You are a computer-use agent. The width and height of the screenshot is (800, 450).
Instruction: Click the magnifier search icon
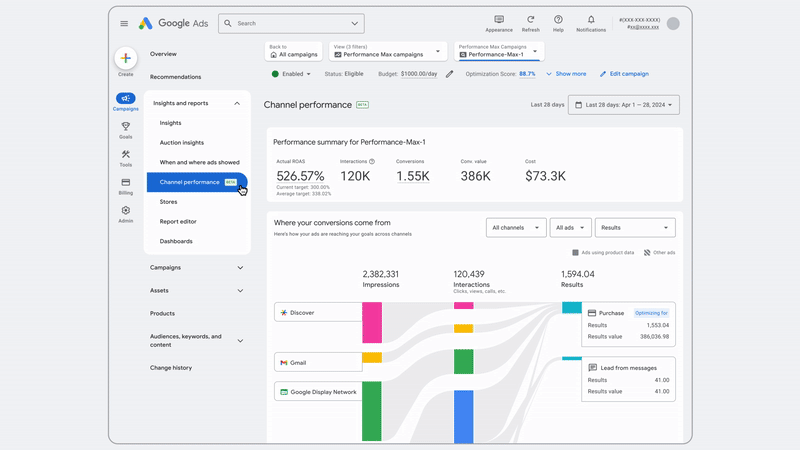(228, 23)
